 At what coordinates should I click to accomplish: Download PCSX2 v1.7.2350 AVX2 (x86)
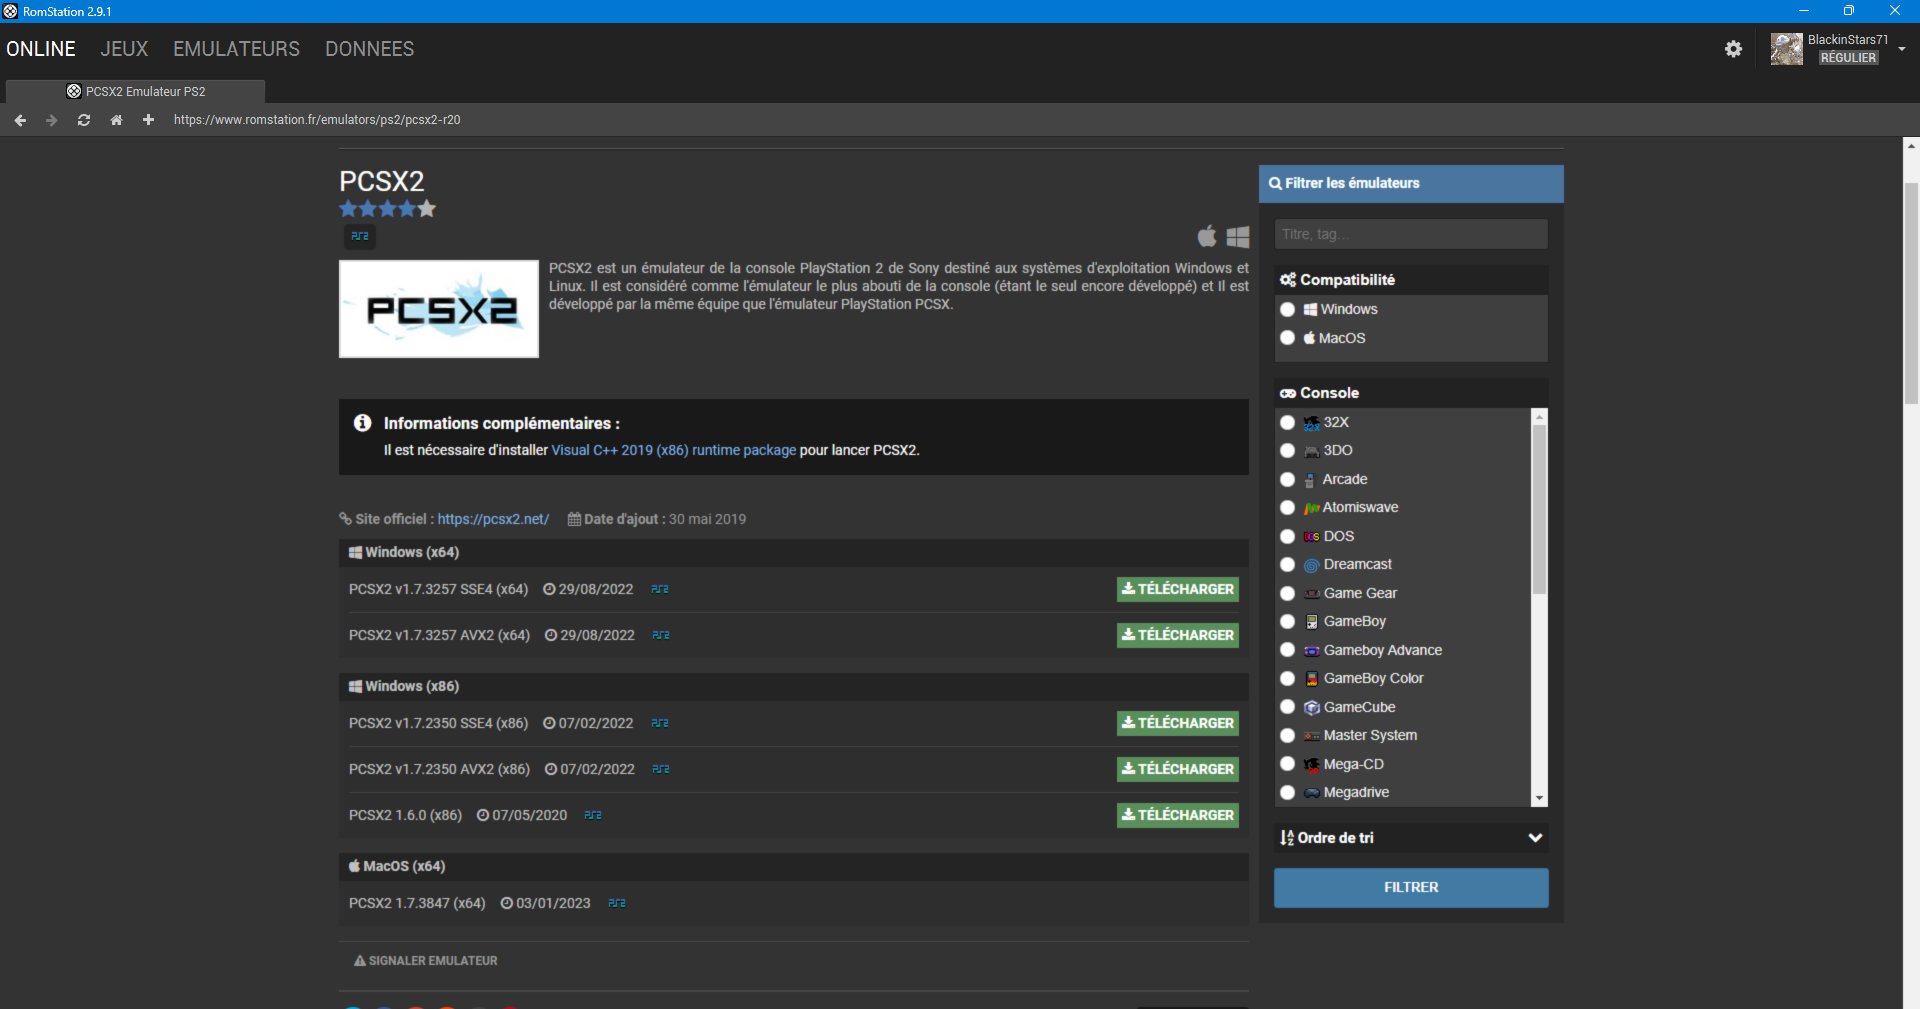1178,769
